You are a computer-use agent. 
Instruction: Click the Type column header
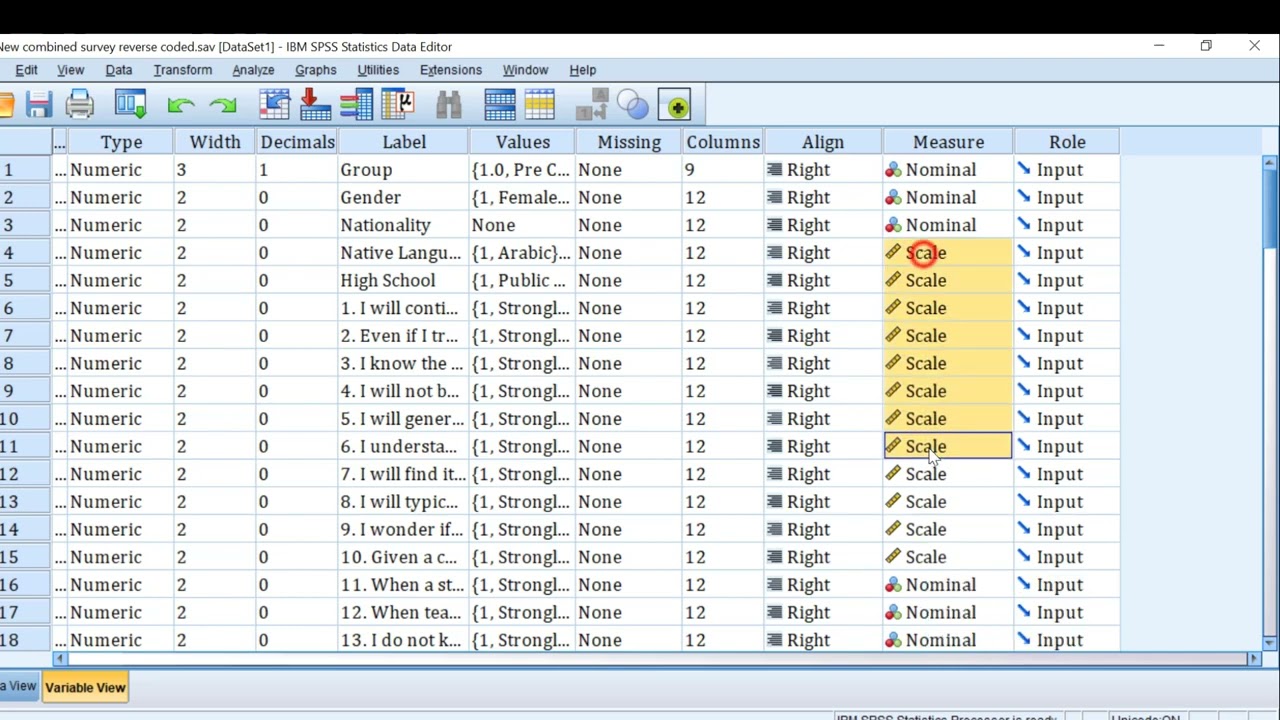(x=121, y=142)
